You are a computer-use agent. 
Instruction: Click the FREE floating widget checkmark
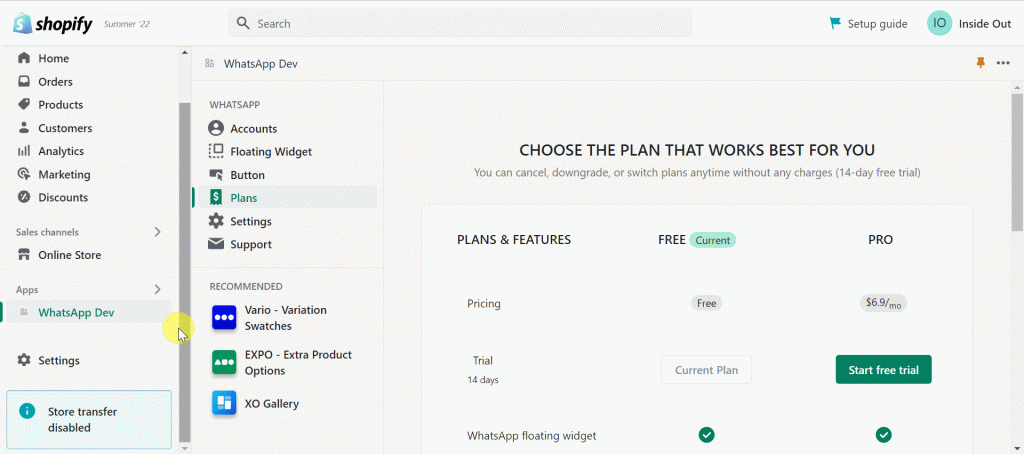[x=706, y=435]
